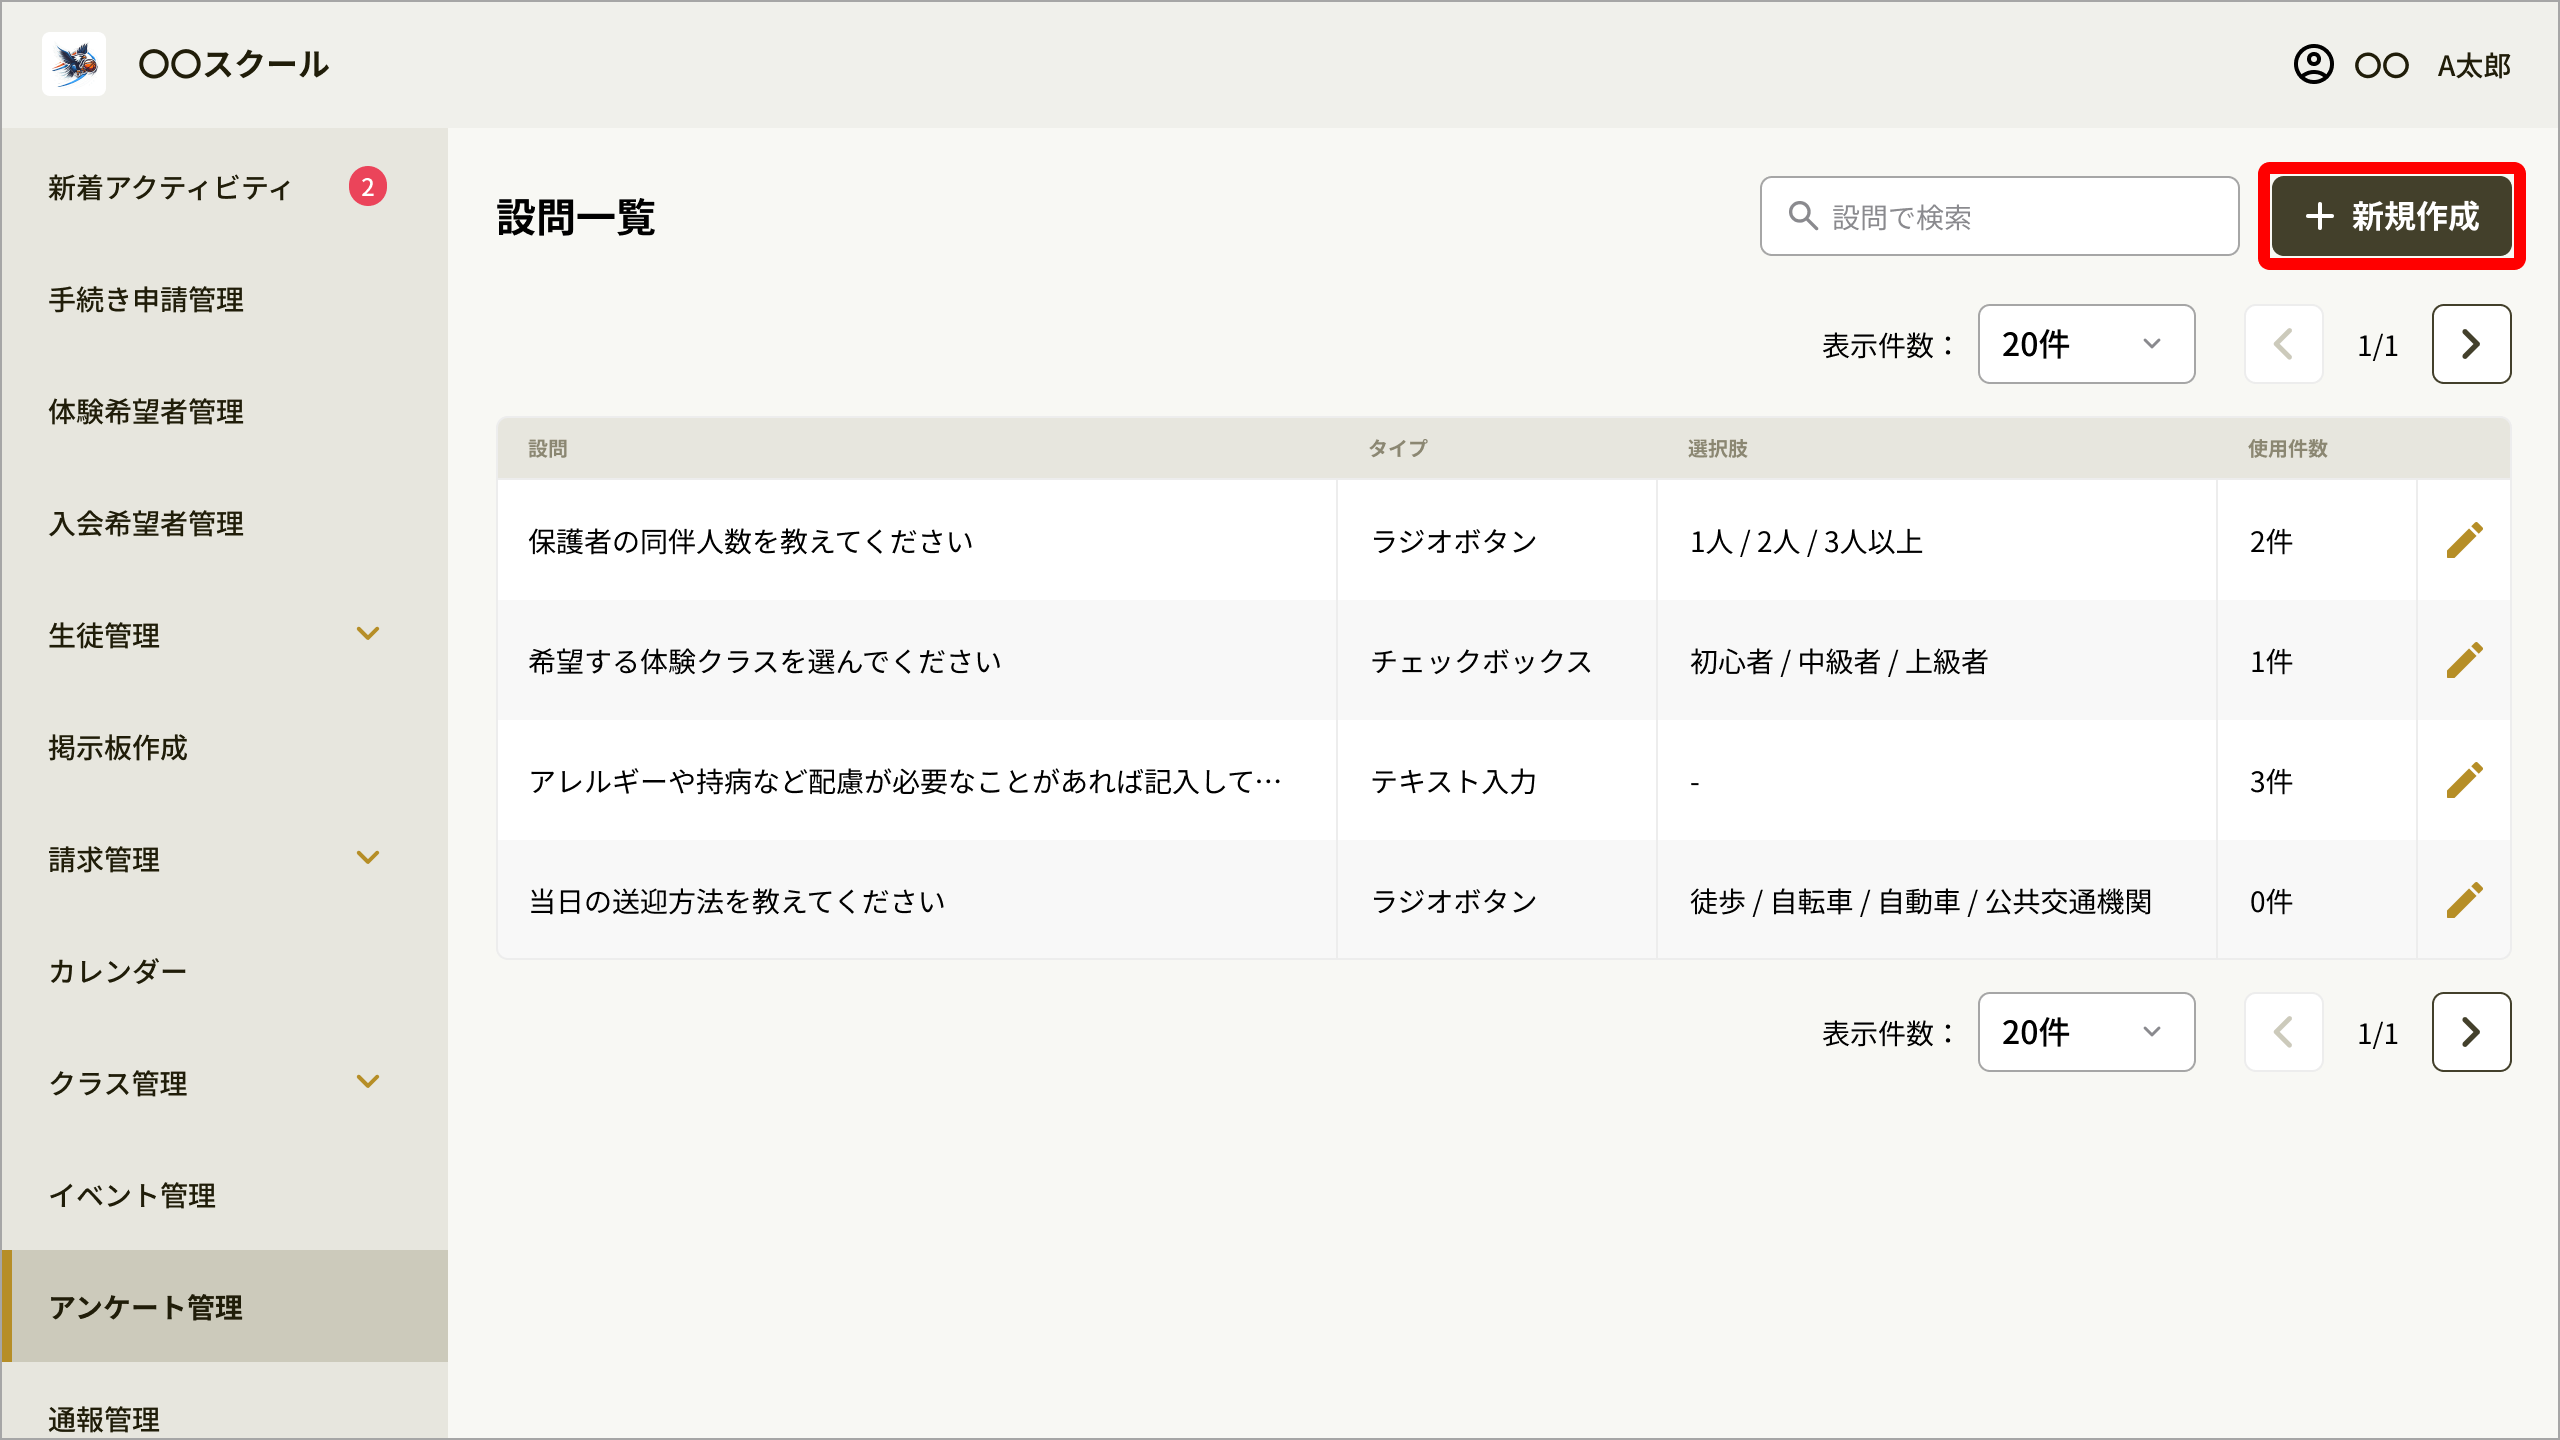Screen dimensions: 2560x1440
Task: Click the 〇〇スクール title
Action: tap(234, 64)
